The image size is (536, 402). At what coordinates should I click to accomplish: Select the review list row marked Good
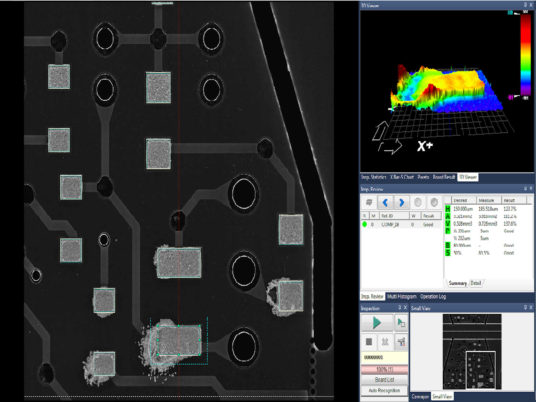tap(401, 225)
